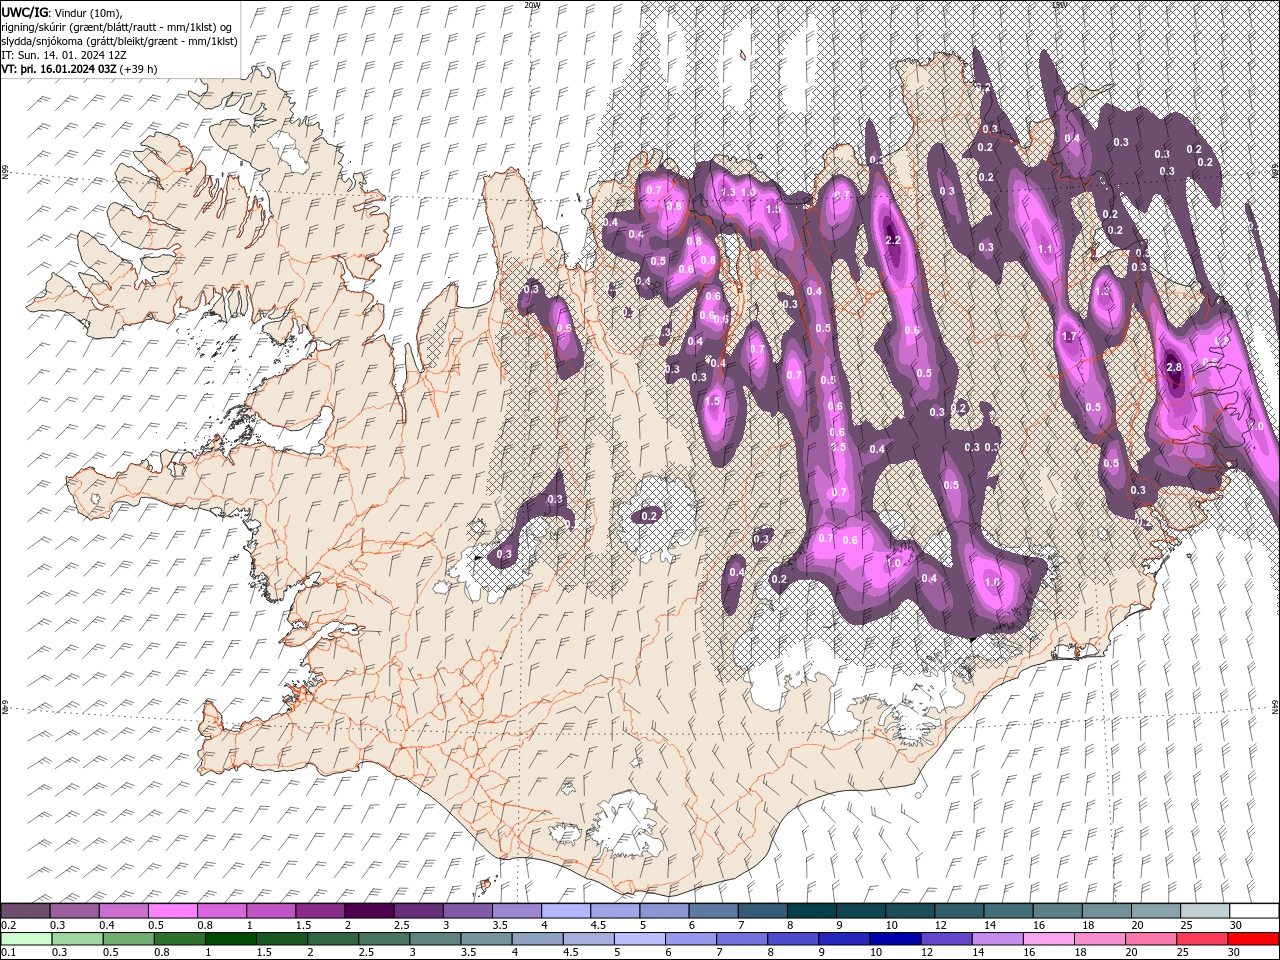Select the lavender 14 swatch in rain legend row
The image size is (1280, 960).
click(x=998, y=939)
